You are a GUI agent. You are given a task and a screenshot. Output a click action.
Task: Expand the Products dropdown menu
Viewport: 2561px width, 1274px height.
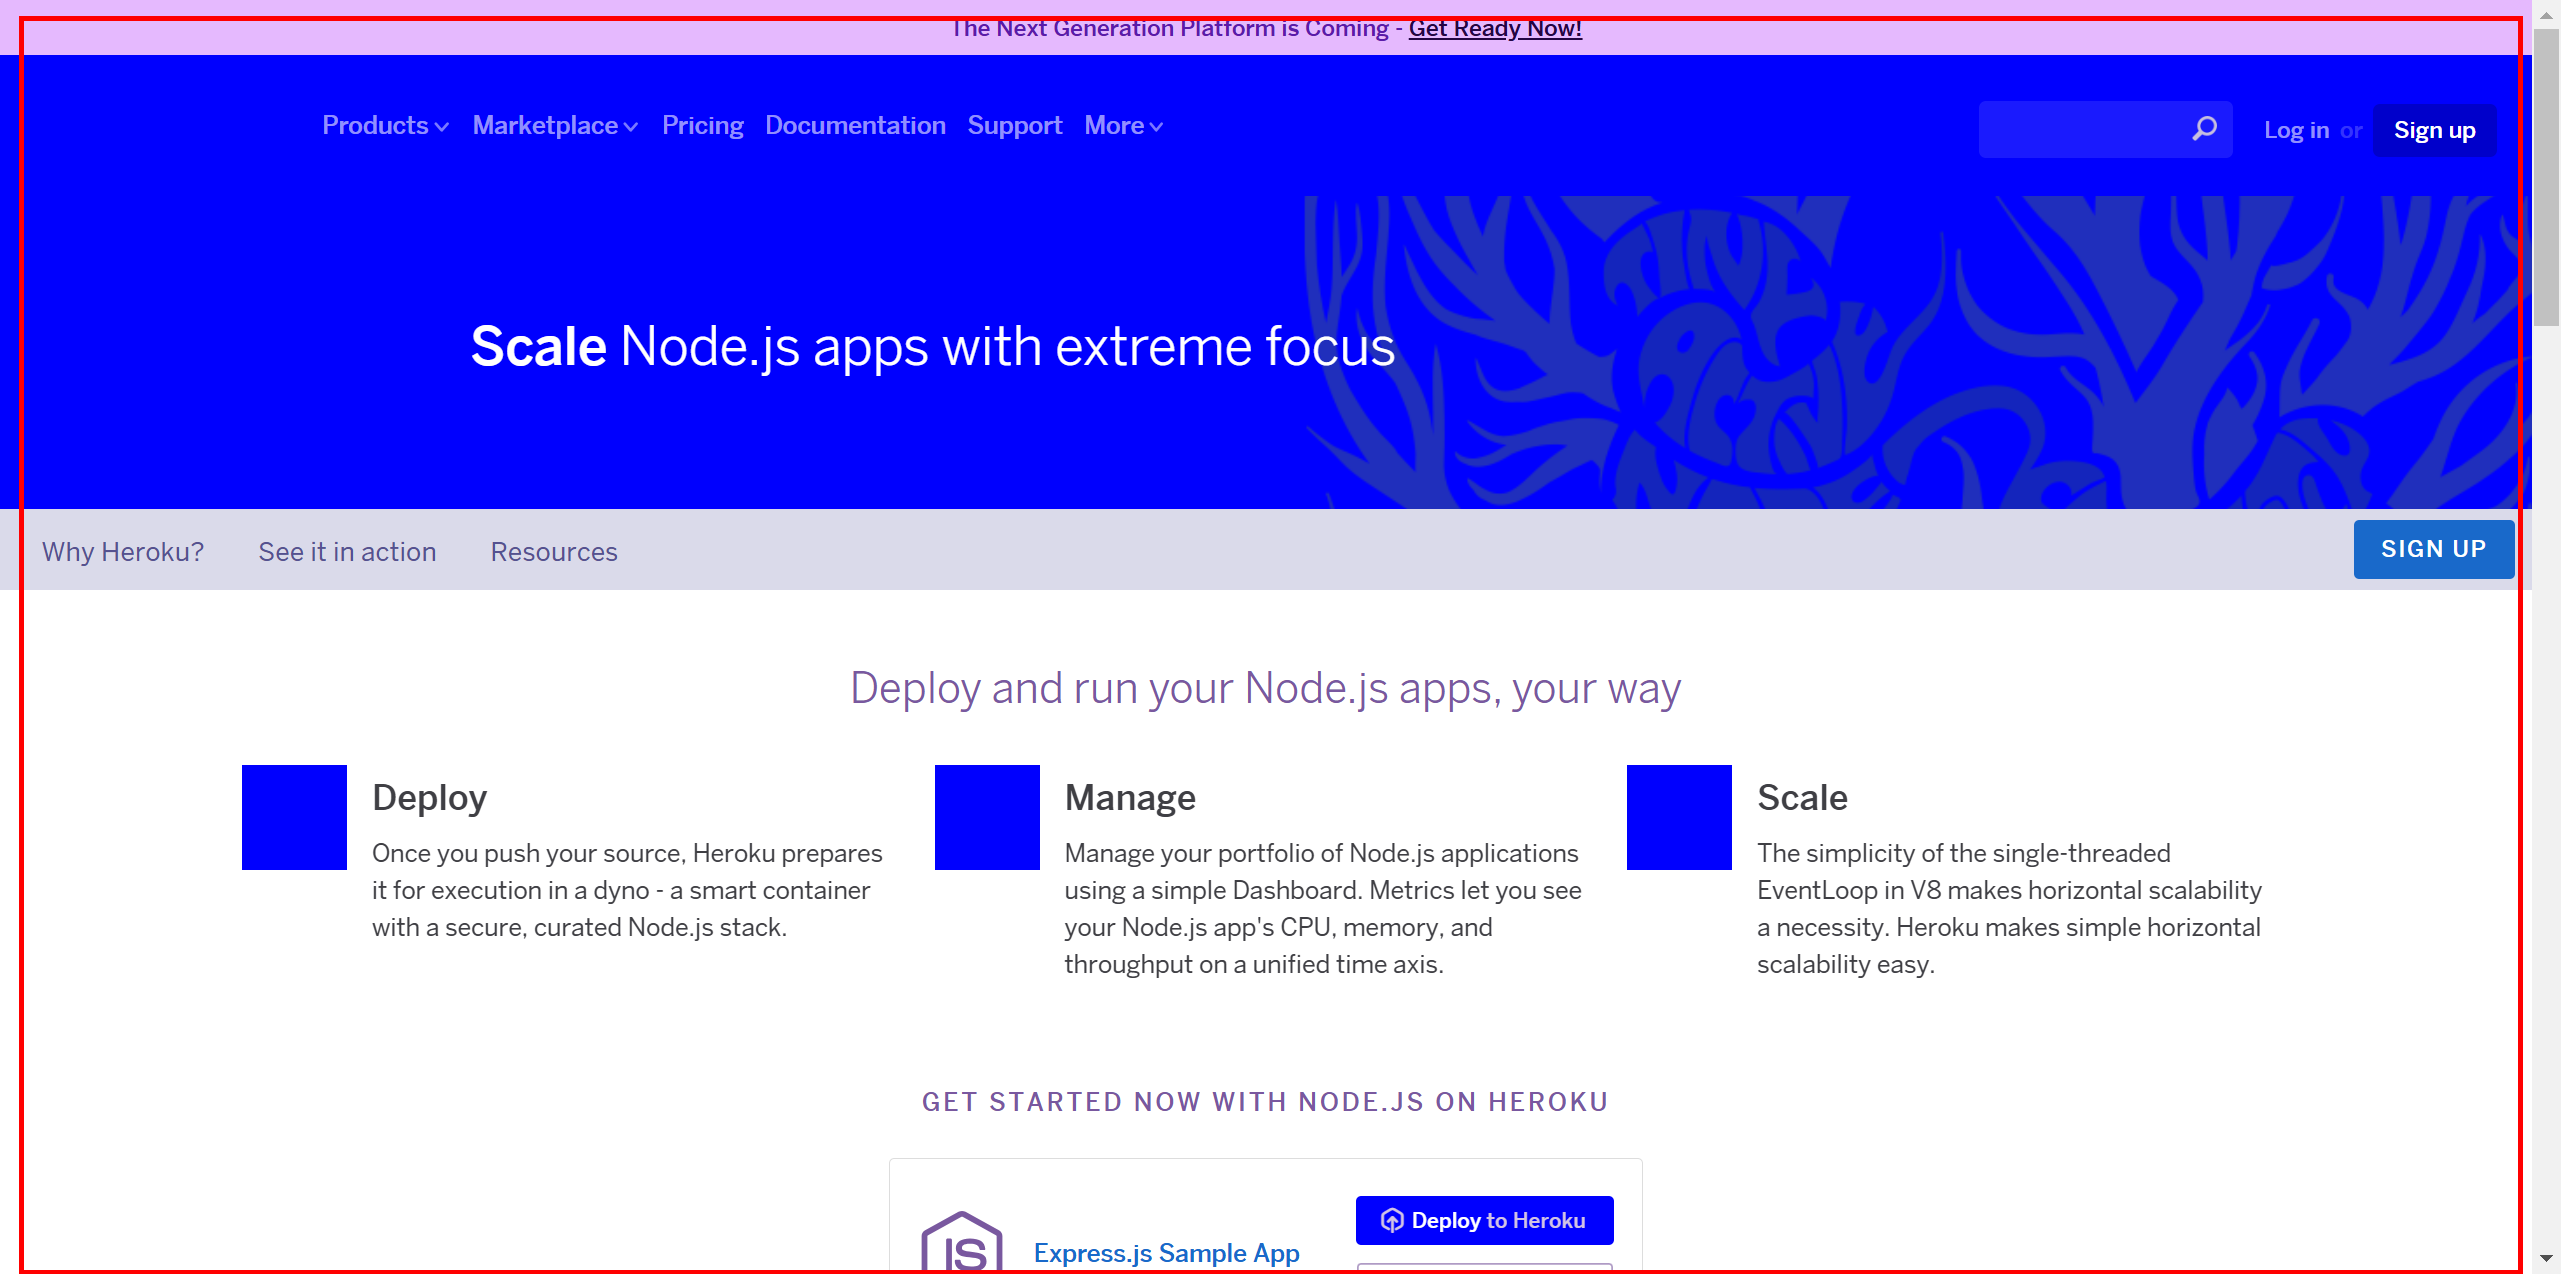pyautogui.click(x=385, y=126)
